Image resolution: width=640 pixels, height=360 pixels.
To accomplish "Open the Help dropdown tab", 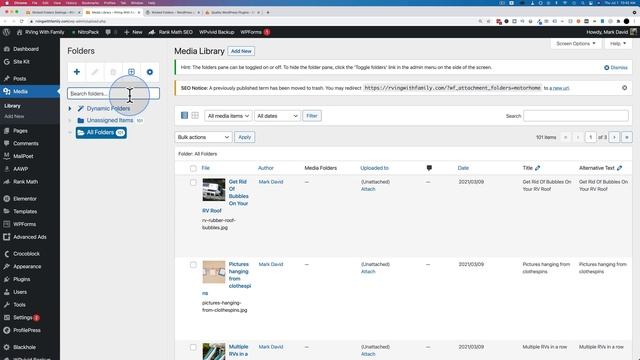I will 618,43.
